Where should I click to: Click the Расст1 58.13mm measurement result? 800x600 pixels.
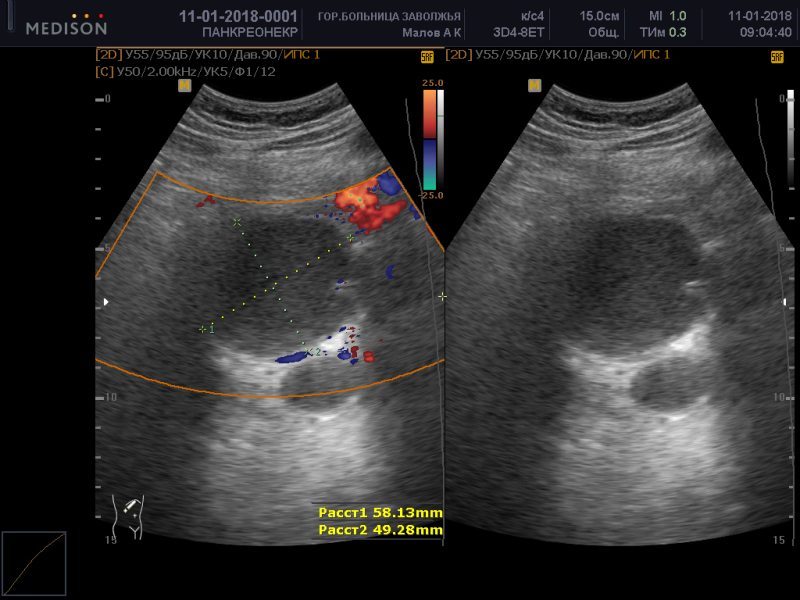click(380, 512)
